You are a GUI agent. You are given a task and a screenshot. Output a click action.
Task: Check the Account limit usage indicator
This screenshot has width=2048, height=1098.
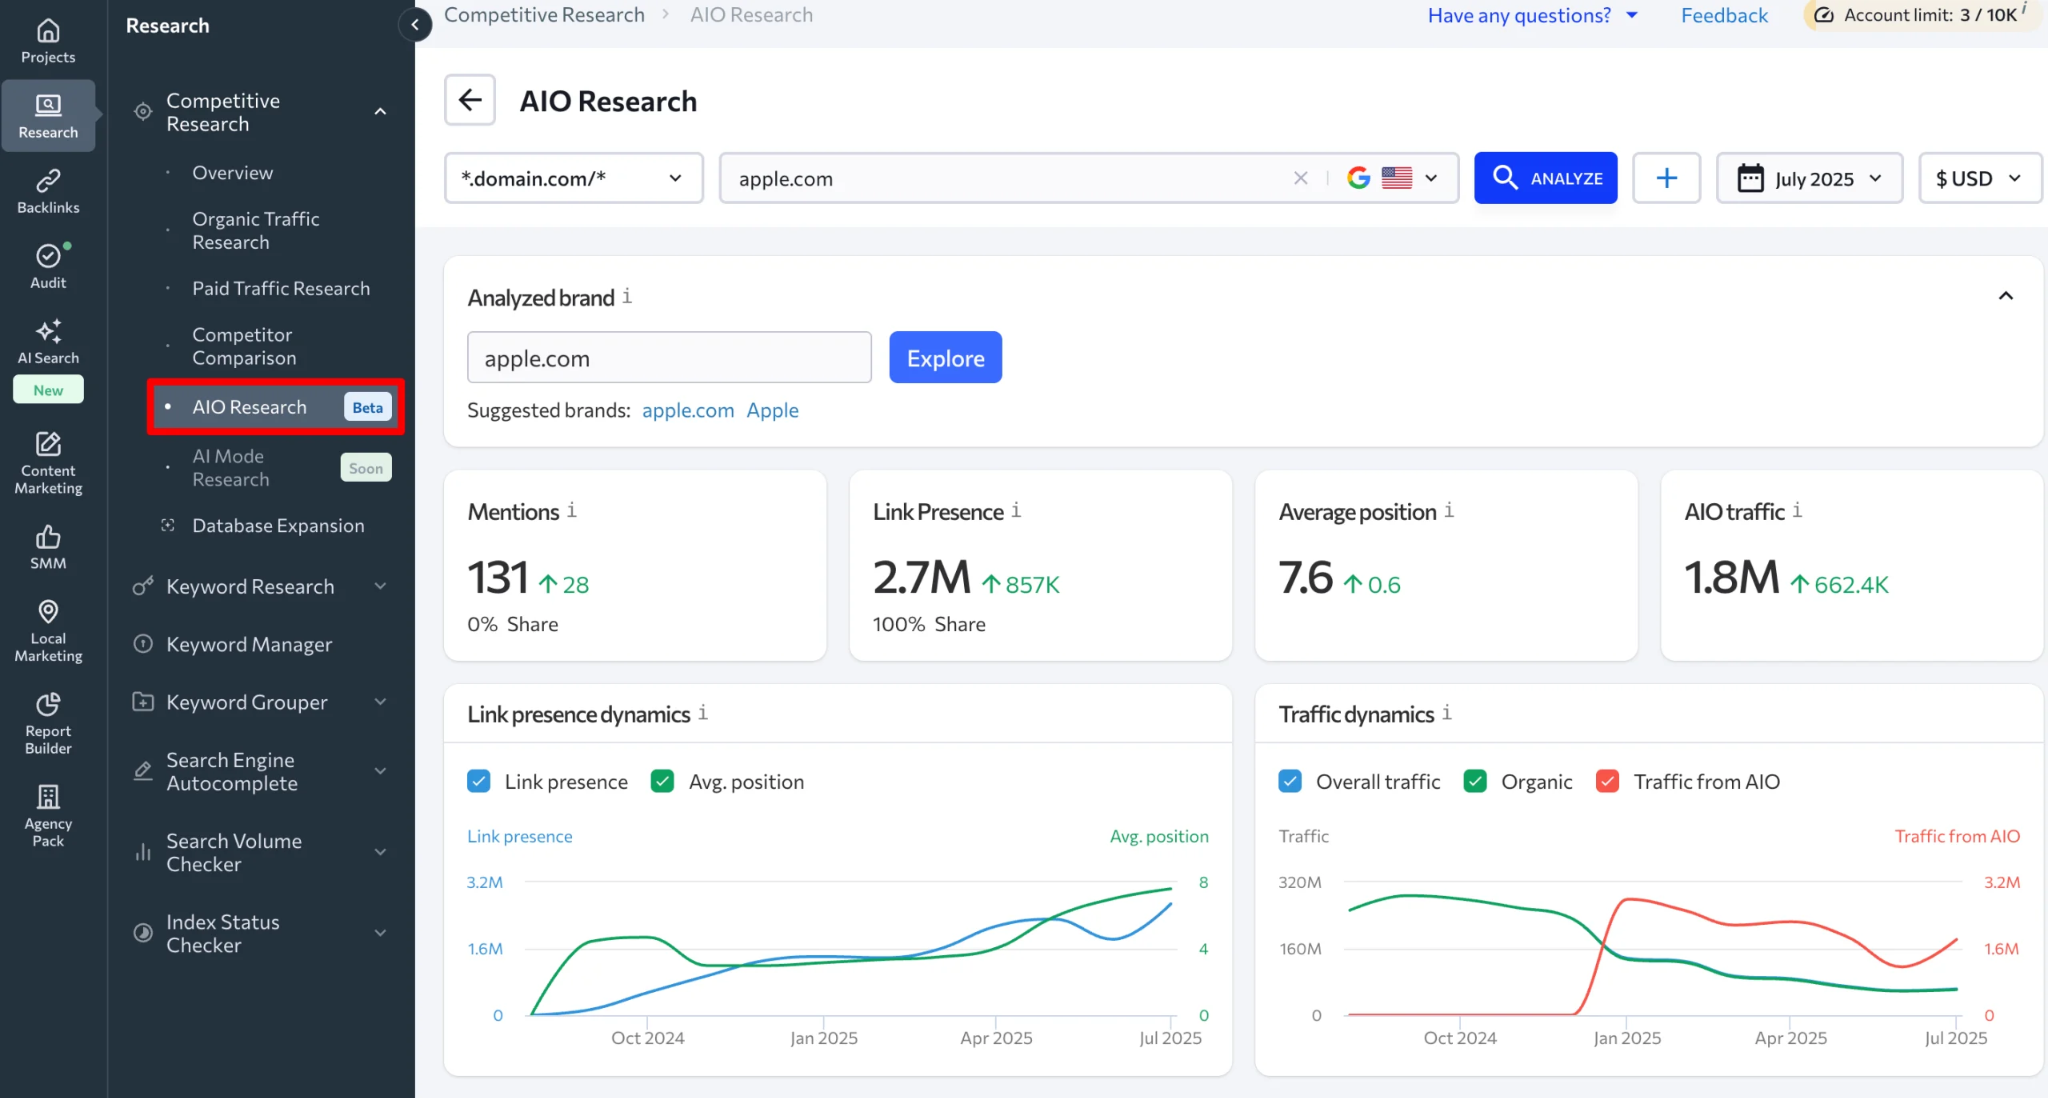[1920, 15]
